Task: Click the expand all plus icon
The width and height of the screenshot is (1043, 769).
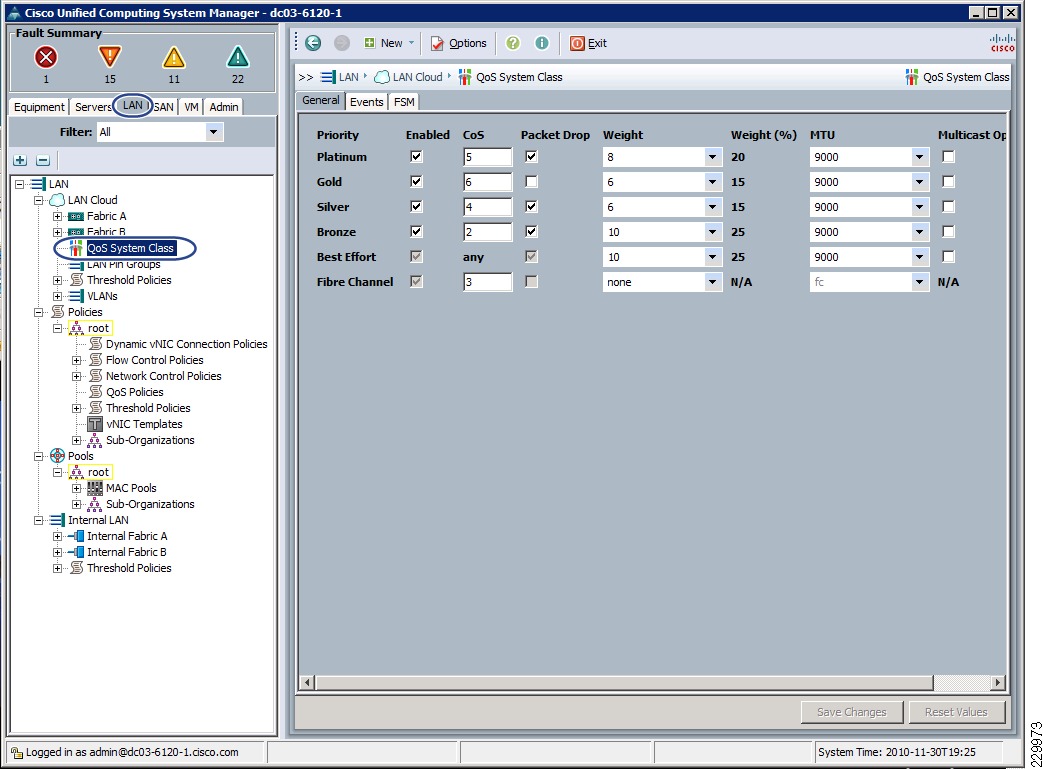Action: pos(20,160)
